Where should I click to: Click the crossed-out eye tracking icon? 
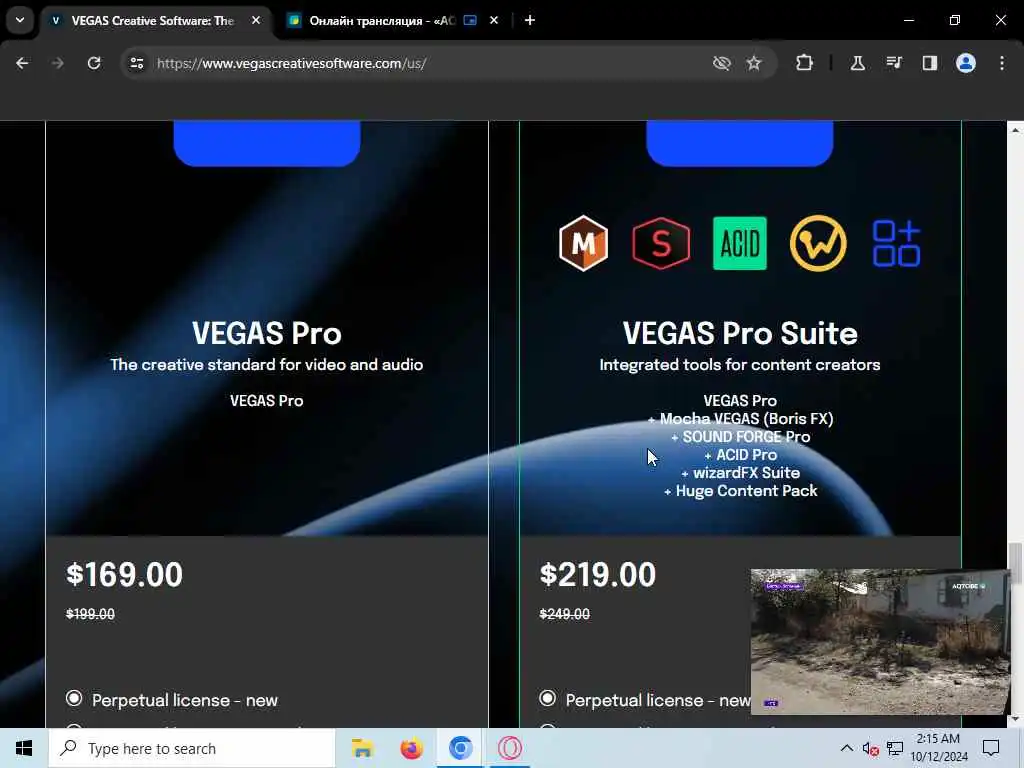click(722, 63)
